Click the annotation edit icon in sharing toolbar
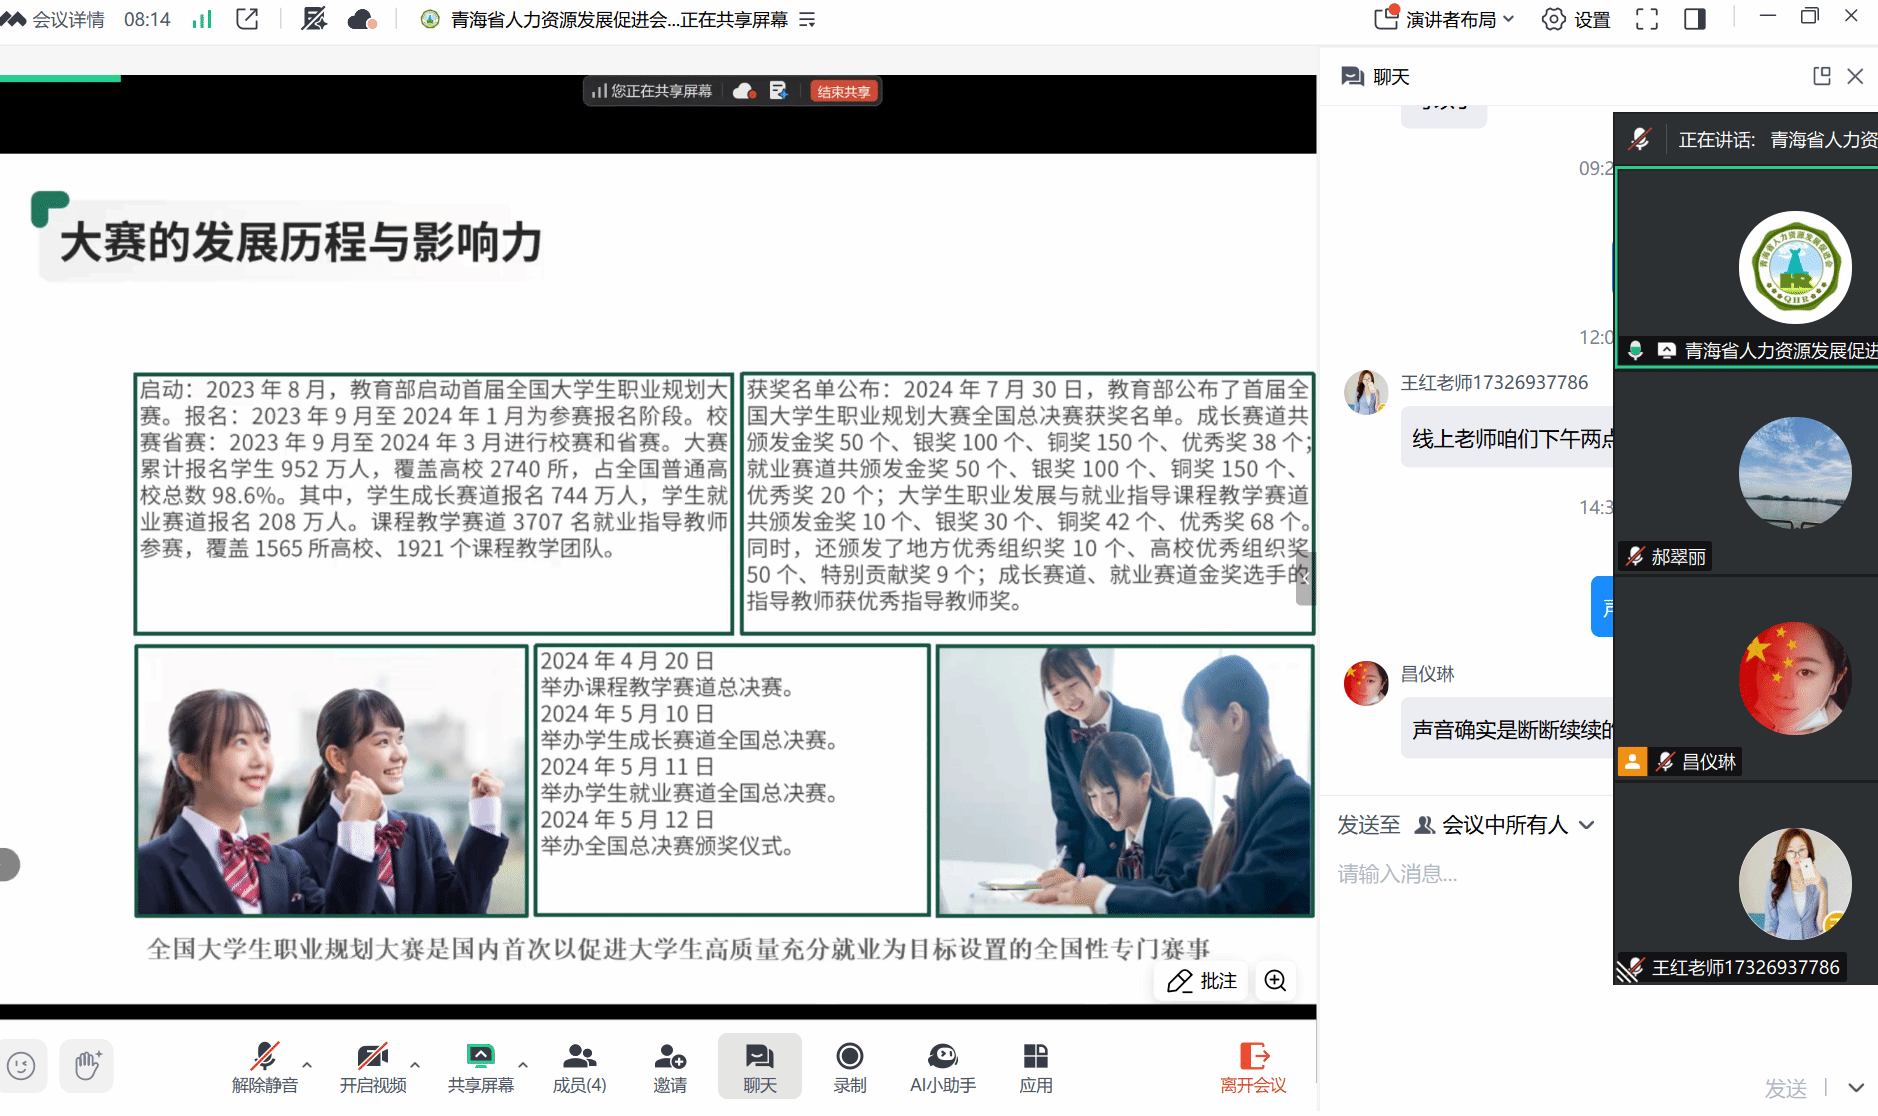Image resolution: width=1878 pixels, height=1116 pixels. click(779, 91)
